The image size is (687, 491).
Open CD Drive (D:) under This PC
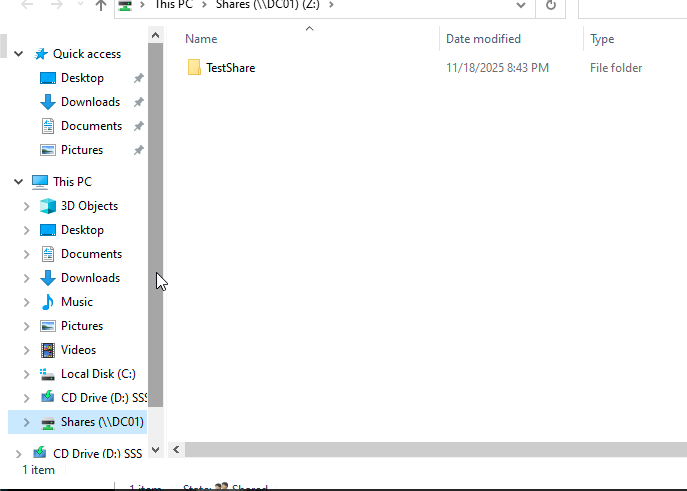click(104, 398)
